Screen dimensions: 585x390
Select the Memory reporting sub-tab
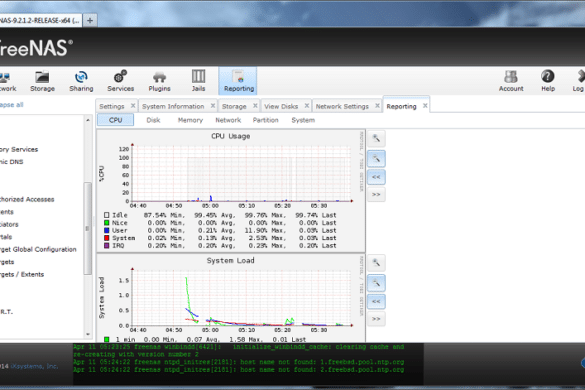[190, 120]
